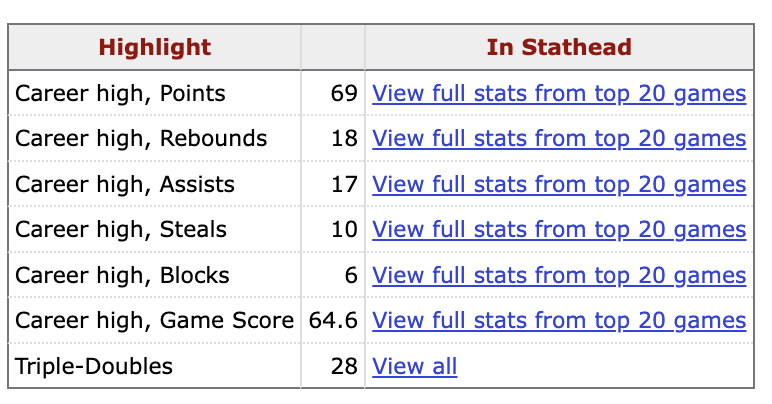Screen dimensions: 772x404
Task: Click the 69 points value cell
Action: tap(344, 94)
